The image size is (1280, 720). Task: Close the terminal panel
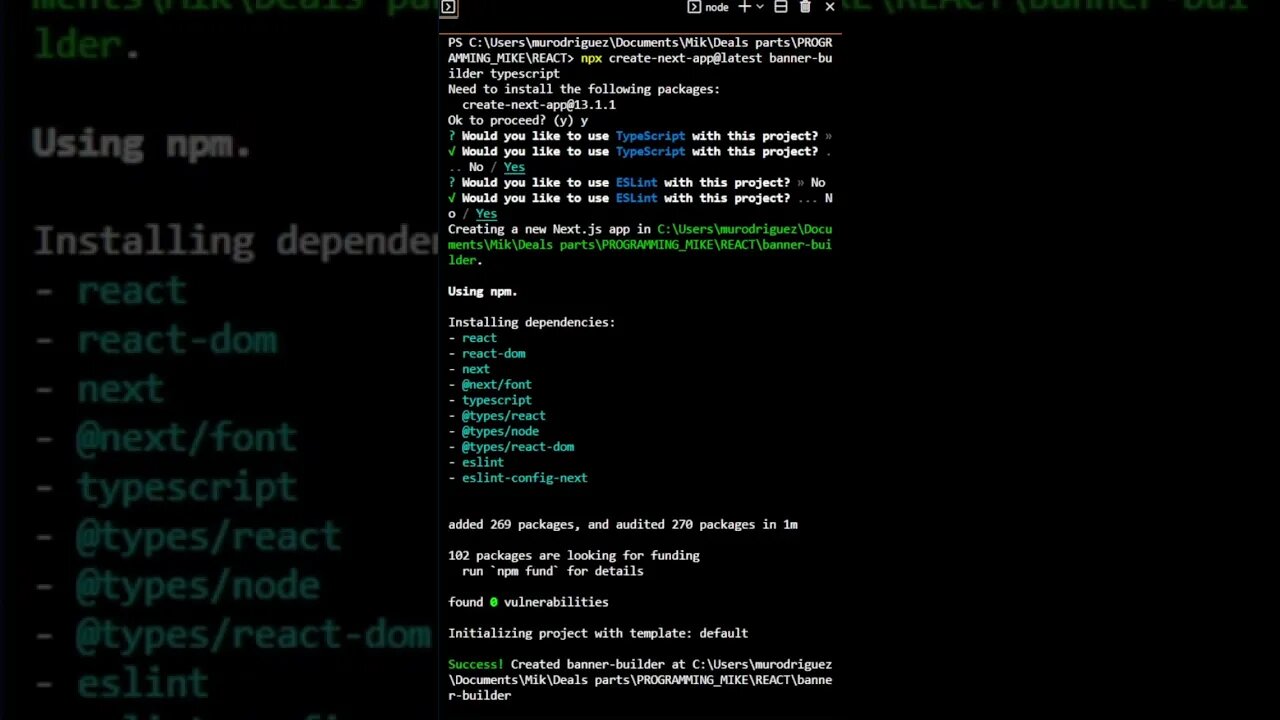click(x=830, y=7)
